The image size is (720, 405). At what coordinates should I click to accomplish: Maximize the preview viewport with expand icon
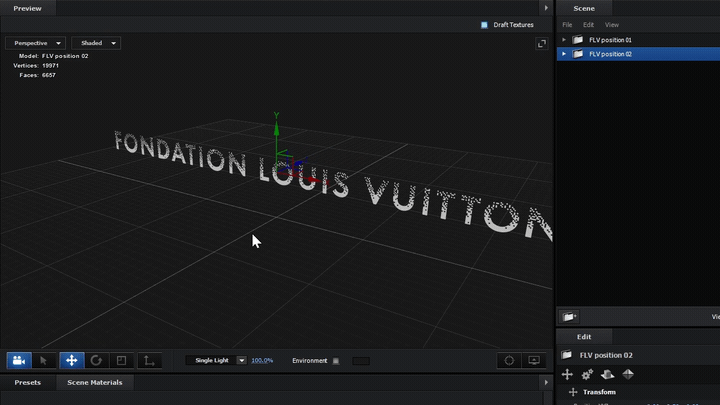coord(542,44)
